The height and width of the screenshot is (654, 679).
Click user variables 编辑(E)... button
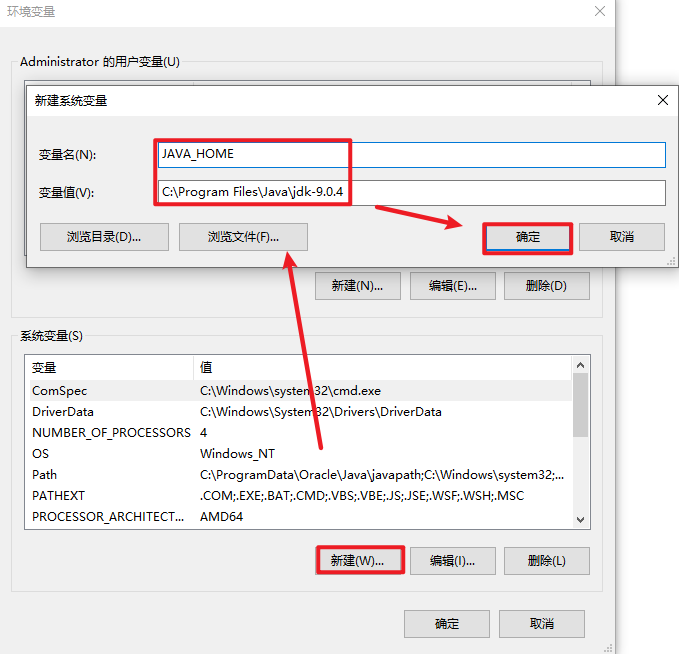coord(452,285)
